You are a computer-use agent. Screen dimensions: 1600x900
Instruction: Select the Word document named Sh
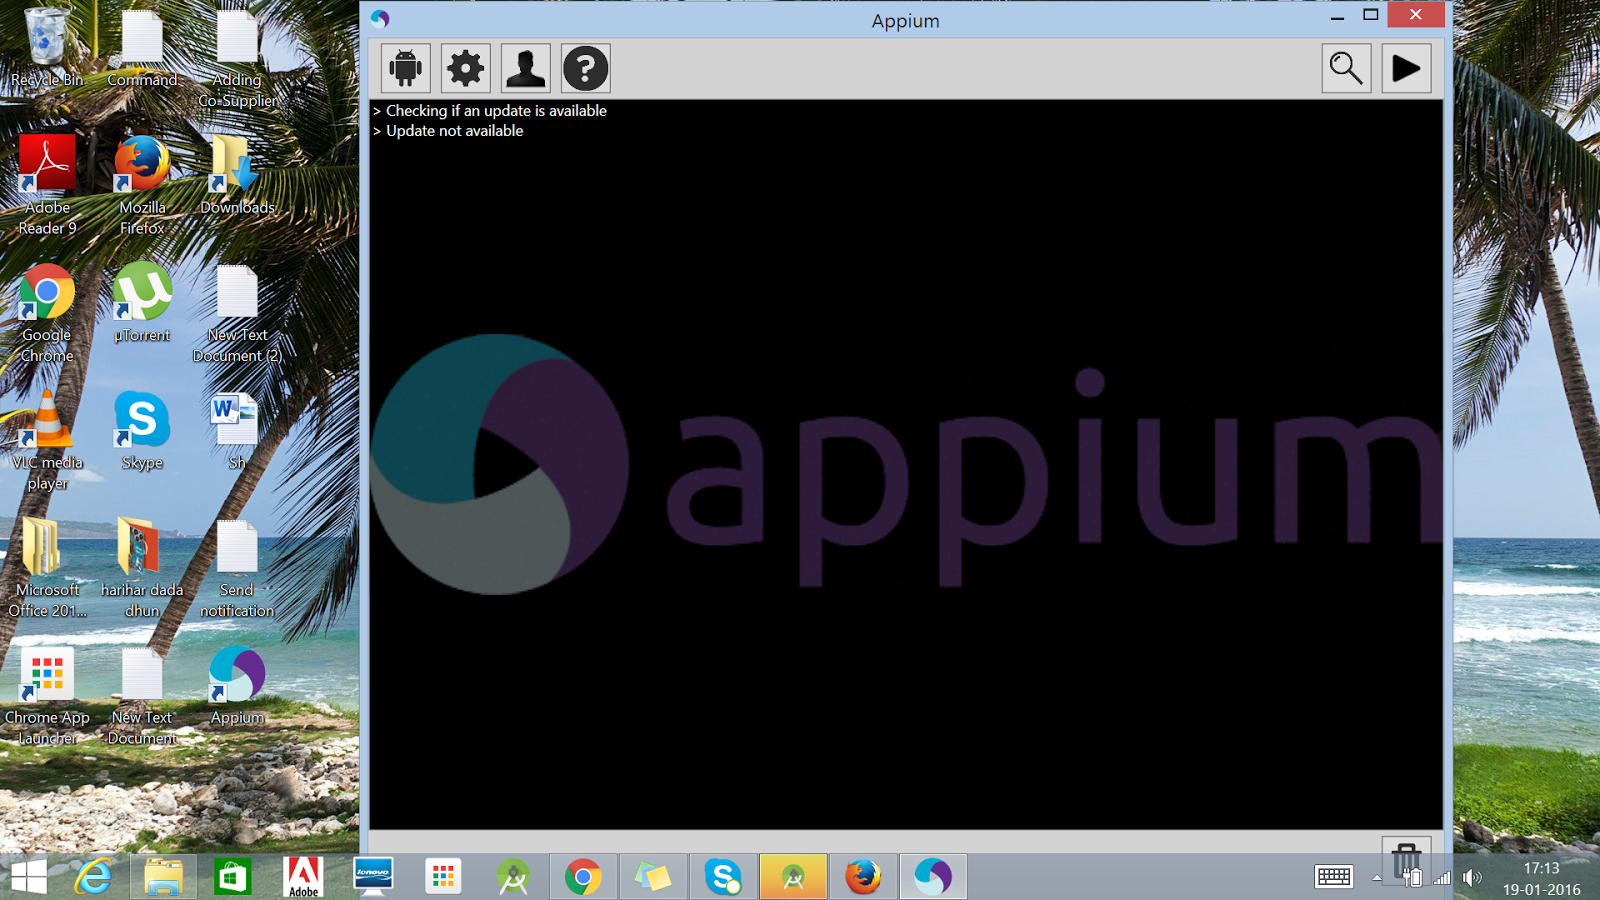click(237, 430)
